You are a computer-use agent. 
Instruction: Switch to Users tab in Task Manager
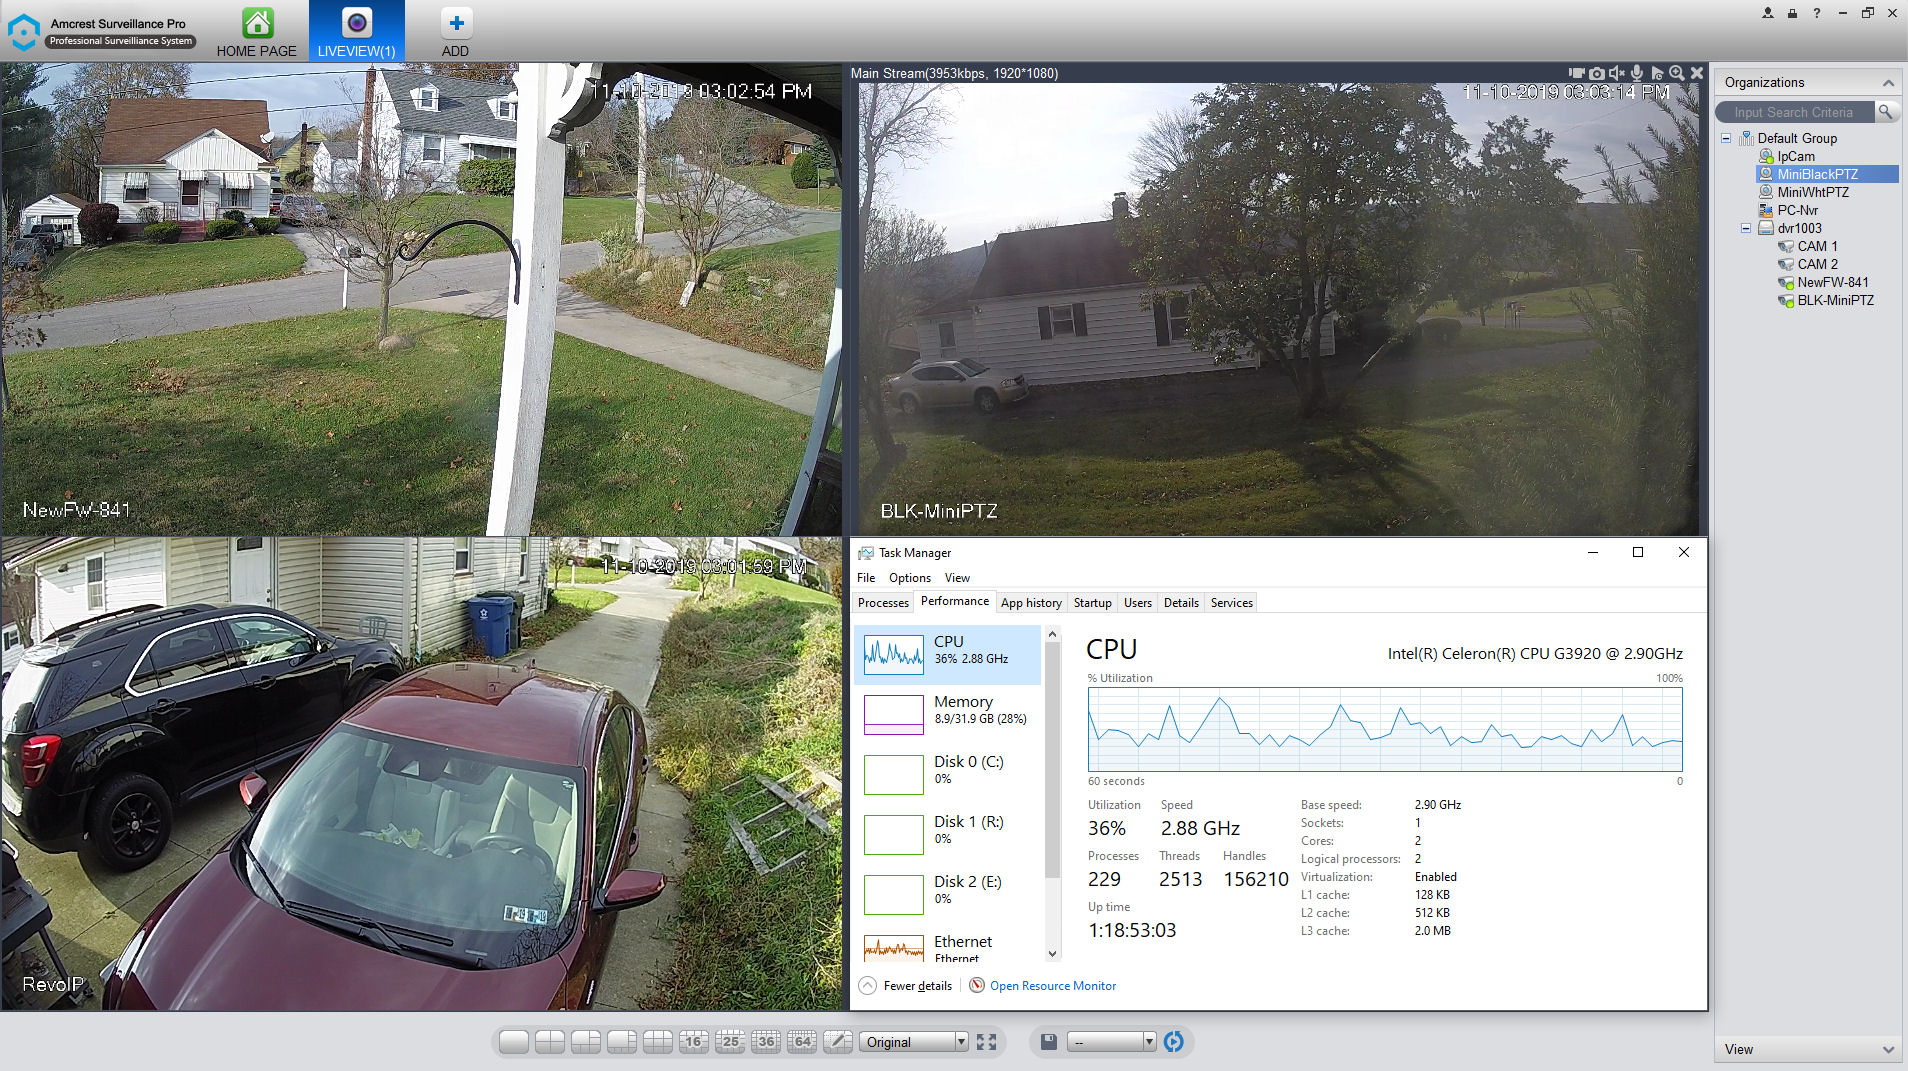[x=1137, y=603]
